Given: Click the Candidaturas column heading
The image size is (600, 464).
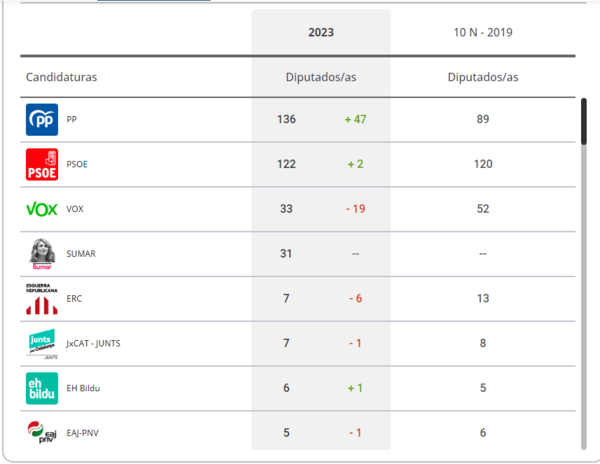Looking at the screenshot, I should (x=61, y=77).
